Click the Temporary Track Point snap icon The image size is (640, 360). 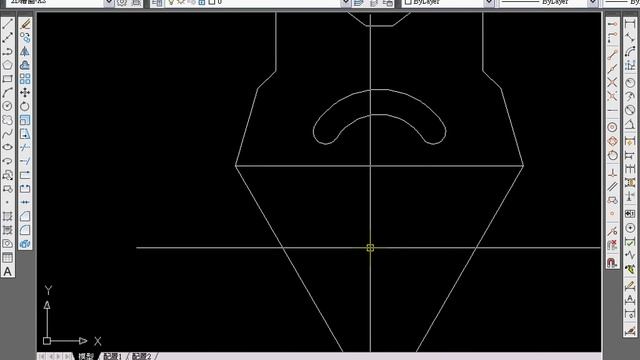[x=612, y=24]
